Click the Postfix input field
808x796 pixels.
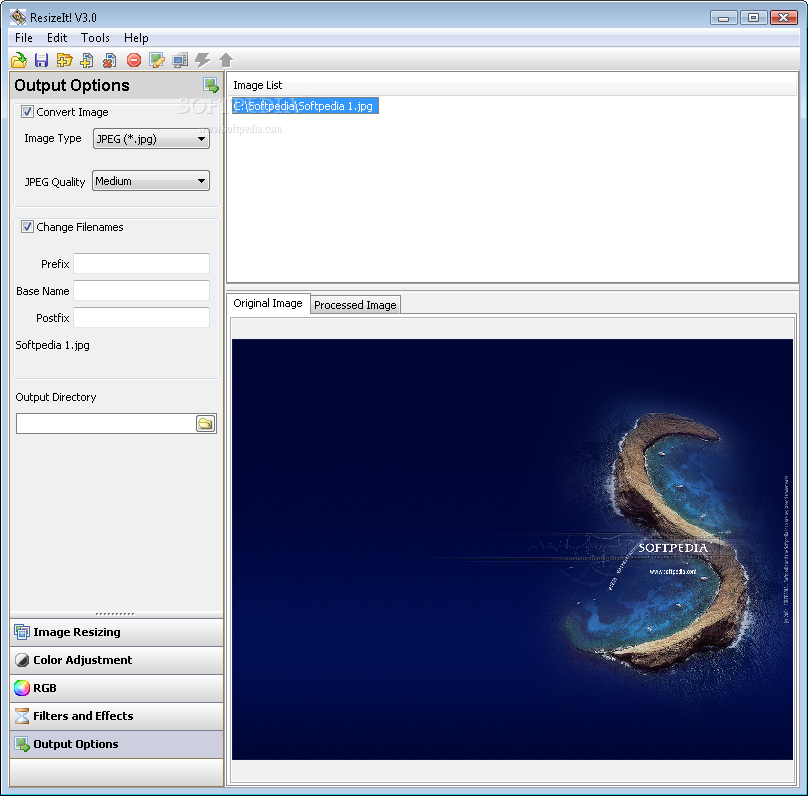tap(141, 317)
